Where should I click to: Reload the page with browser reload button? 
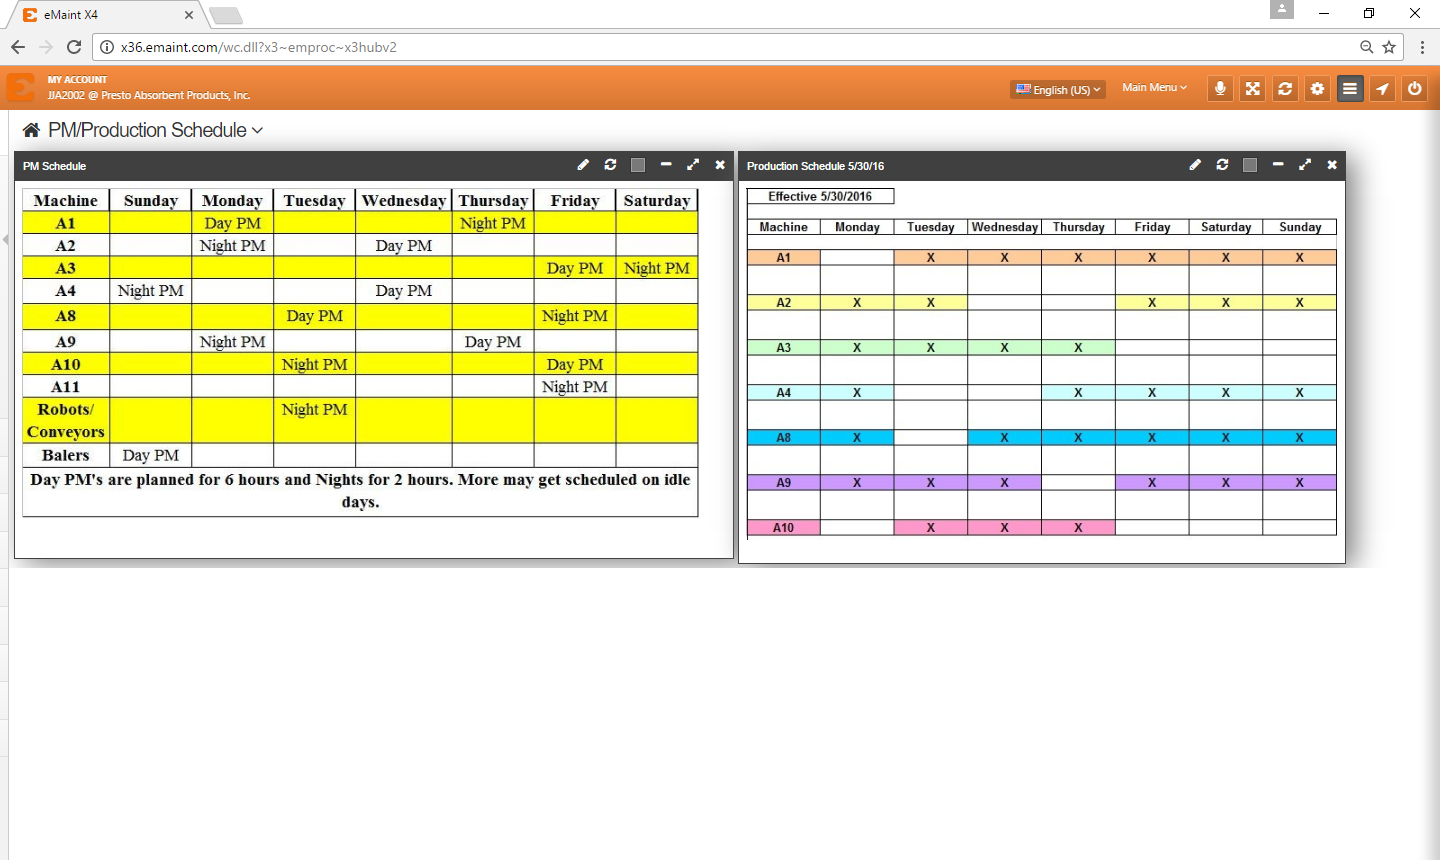(x=74, y=47)
